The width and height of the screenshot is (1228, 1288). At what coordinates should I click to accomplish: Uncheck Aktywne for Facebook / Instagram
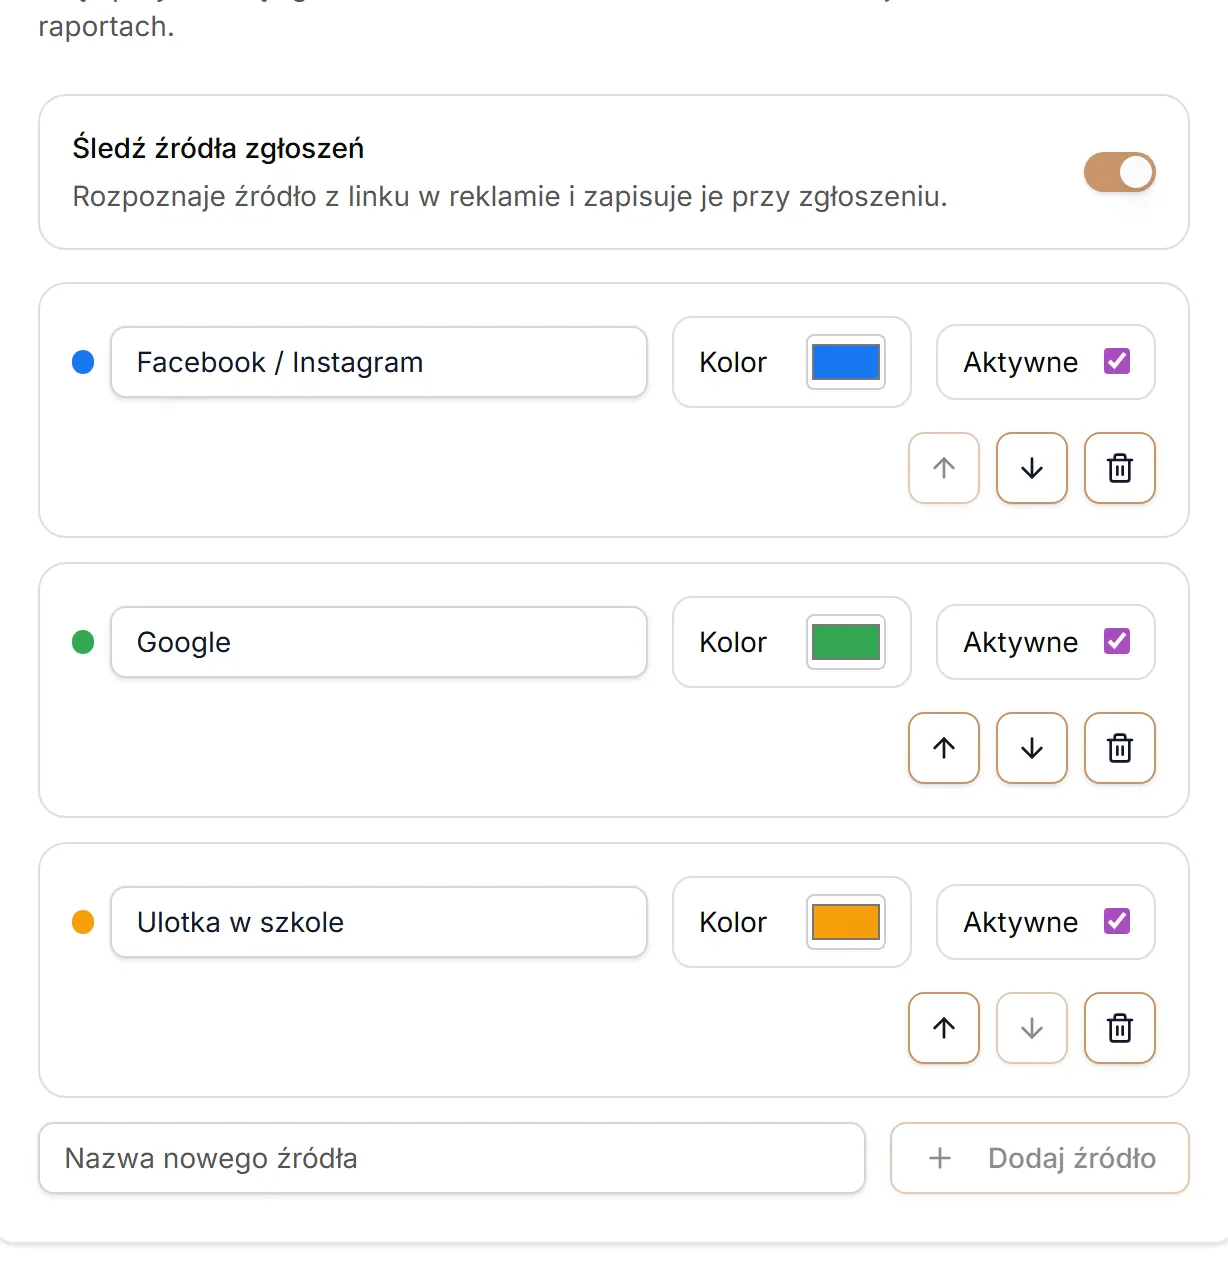click(1117, 361)
